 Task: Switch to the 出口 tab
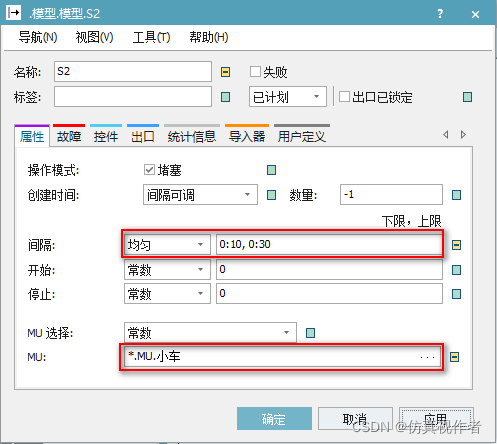143,136
